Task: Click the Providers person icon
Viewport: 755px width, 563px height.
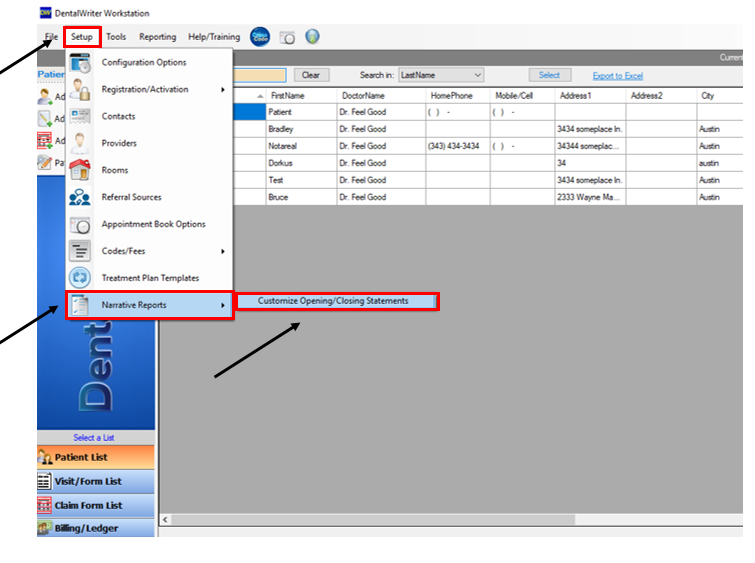Action: 80,144
